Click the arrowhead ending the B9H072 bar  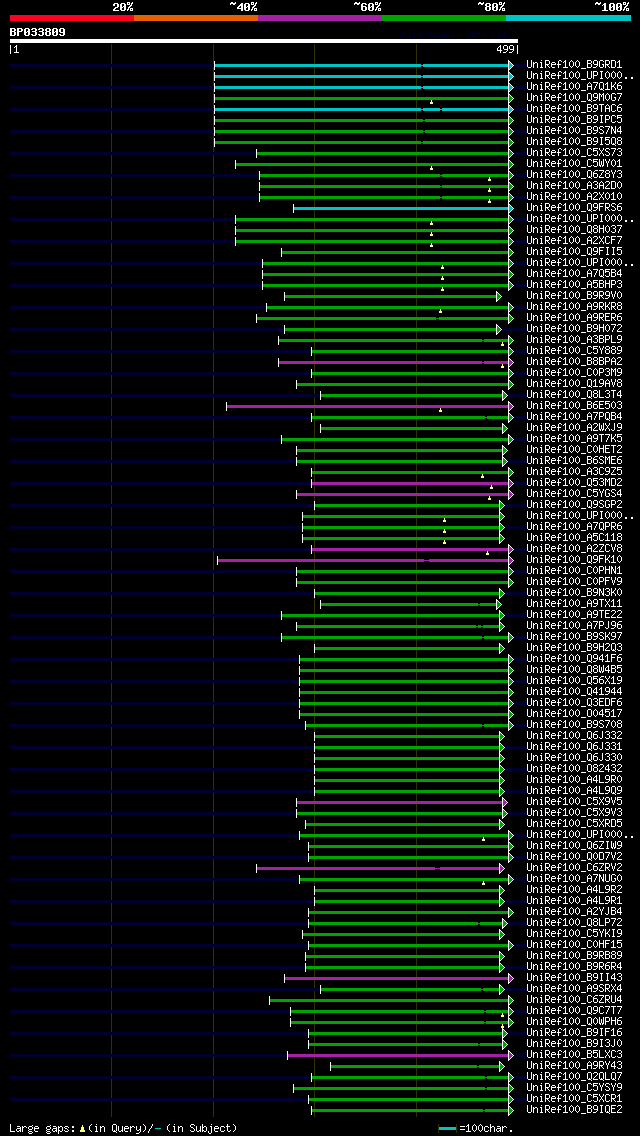click(499, 330)
